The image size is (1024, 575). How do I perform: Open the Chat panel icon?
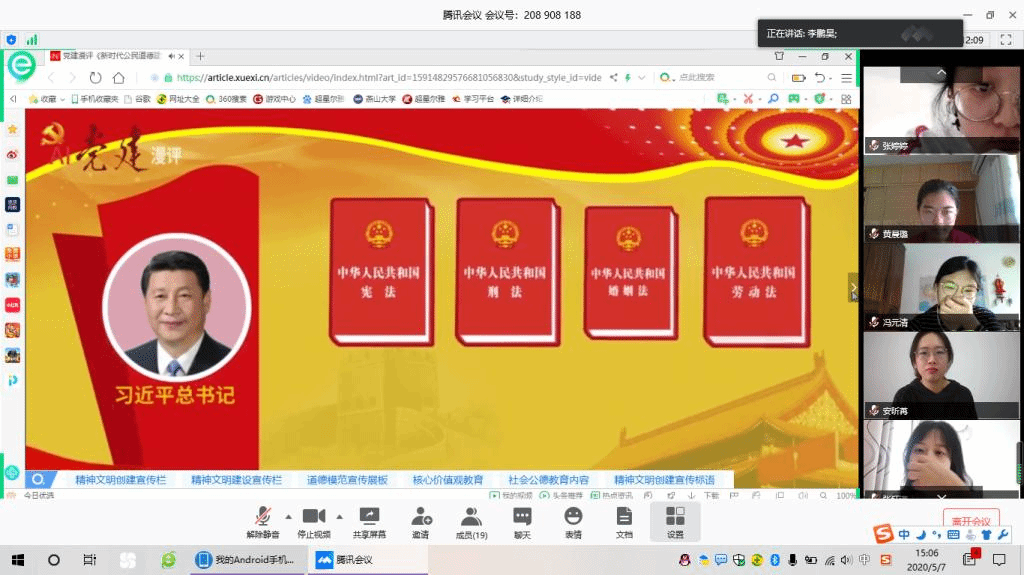coord(522,517)
